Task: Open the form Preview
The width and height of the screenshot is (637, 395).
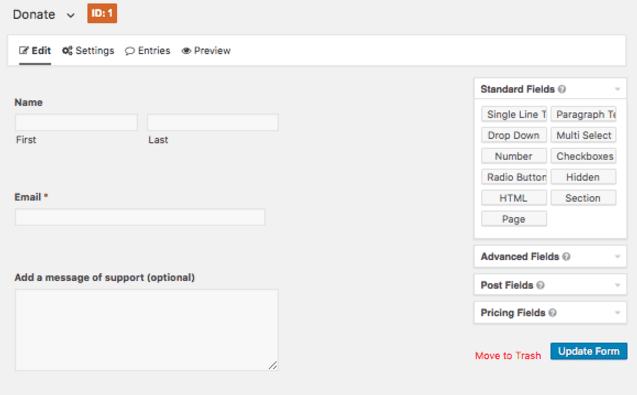Action: pos(206,51)
